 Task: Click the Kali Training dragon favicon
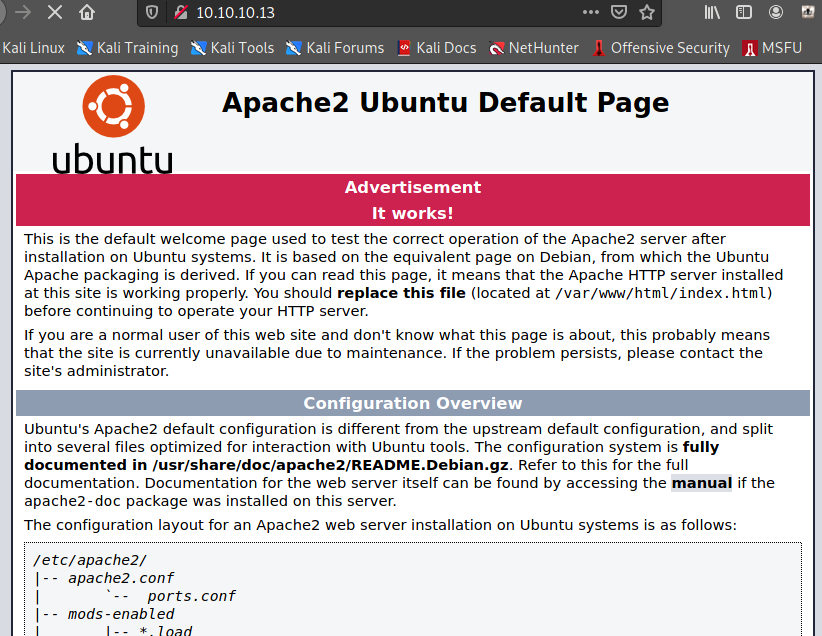tap(84, 48)
